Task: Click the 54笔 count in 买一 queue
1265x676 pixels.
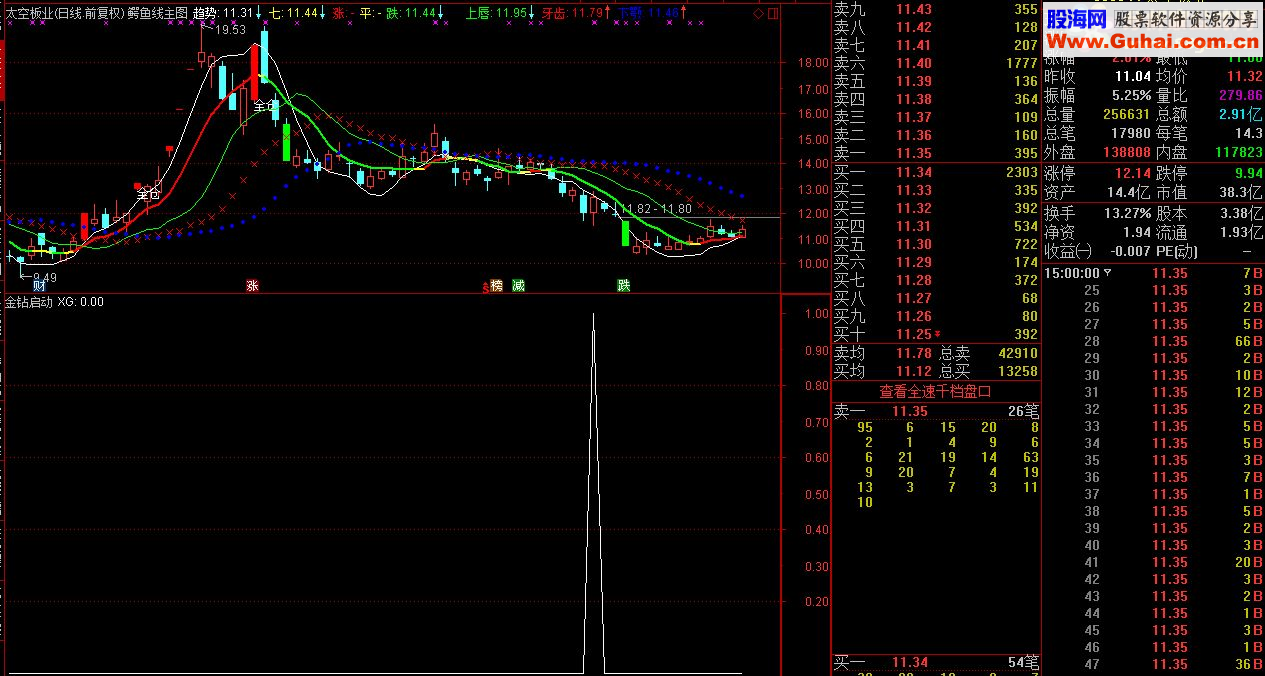Action: (1023, 662)
